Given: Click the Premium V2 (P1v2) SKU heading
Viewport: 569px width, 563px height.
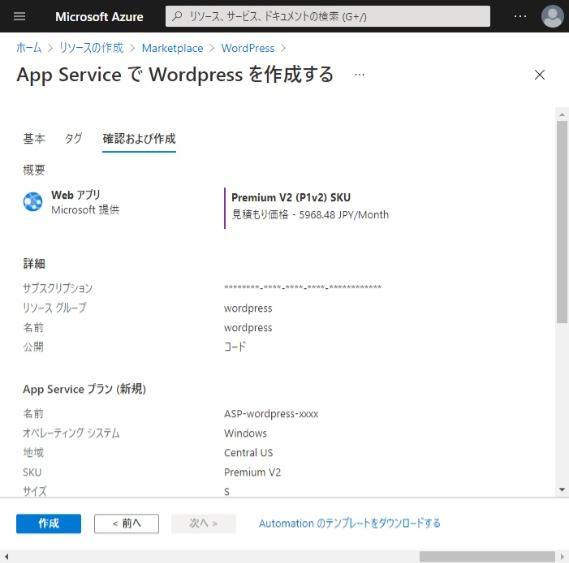Looking at the screenshot, I should 291,197.
